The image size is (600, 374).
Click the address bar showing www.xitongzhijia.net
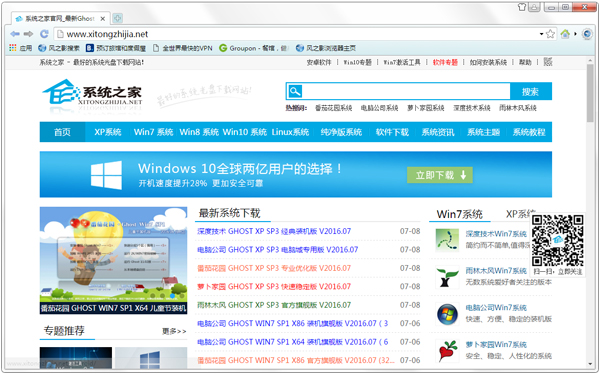pyautogui.click(x=298, y=34)
